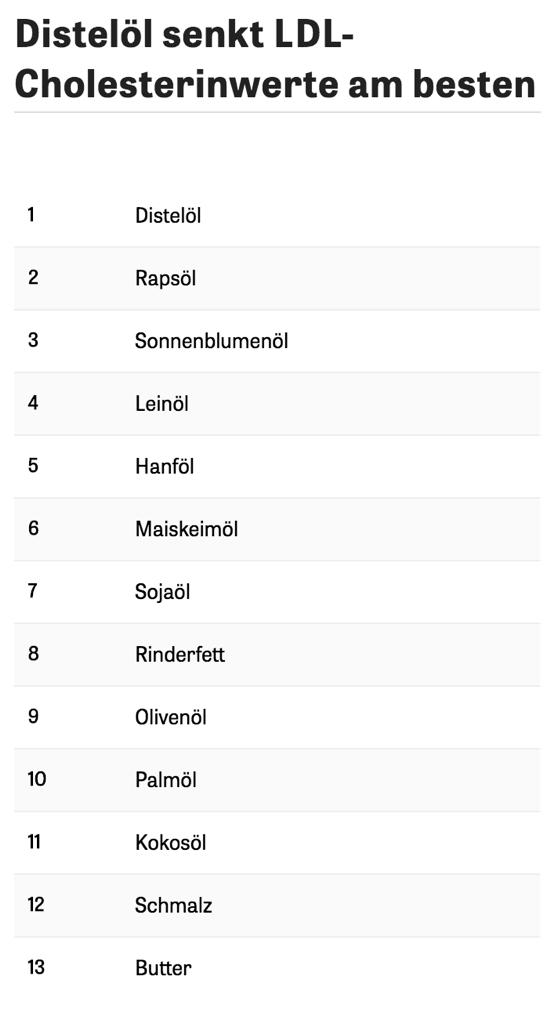
Task: Click on Kokosöl
Action: coord(170,842)
